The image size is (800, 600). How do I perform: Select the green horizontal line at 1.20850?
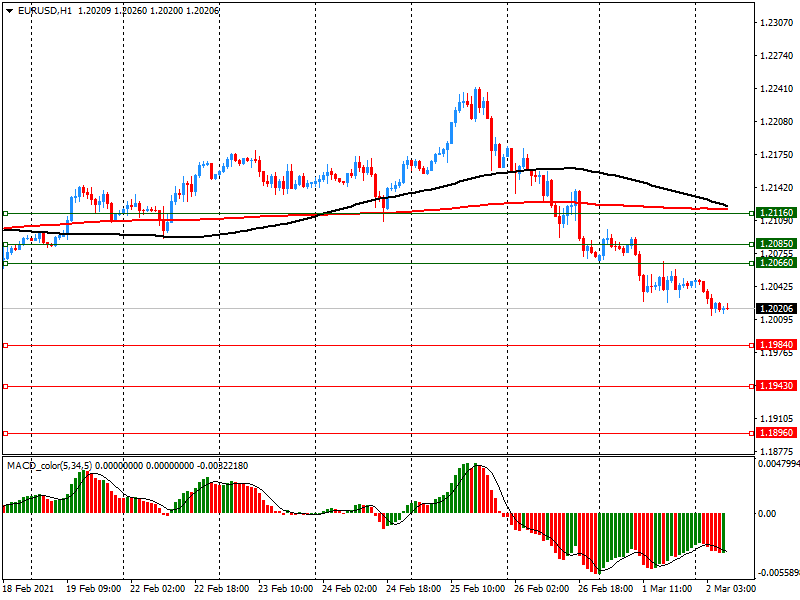[x=378, y=244]
